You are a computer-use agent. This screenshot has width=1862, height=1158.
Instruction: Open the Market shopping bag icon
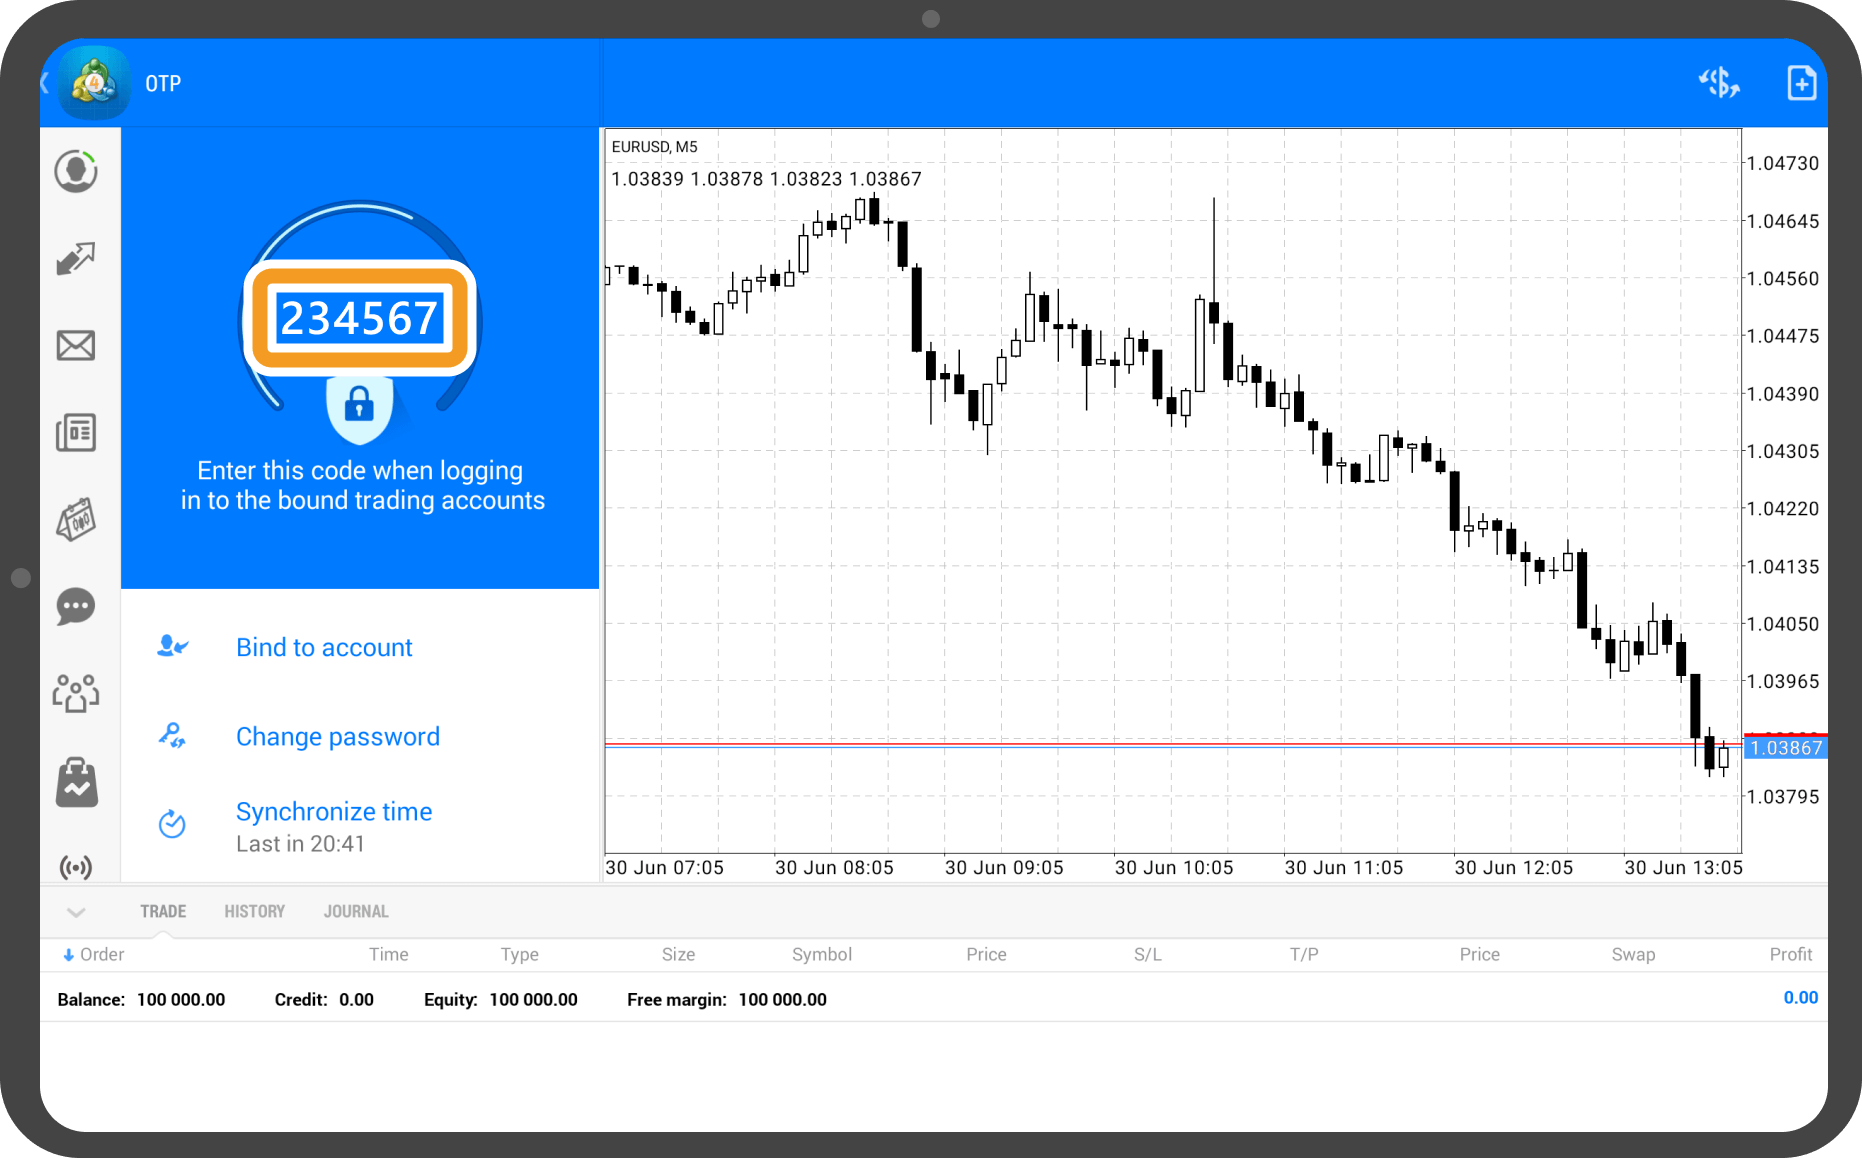pos(76,782)
